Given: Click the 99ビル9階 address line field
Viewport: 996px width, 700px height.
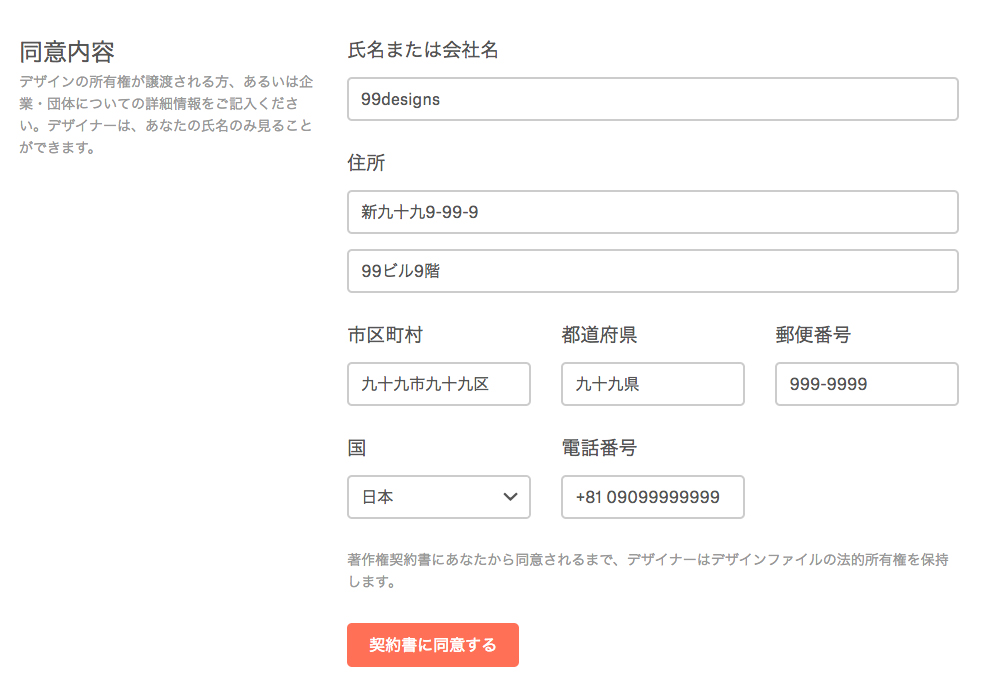Looking at the screenshot, I should (x=652, y=271).
